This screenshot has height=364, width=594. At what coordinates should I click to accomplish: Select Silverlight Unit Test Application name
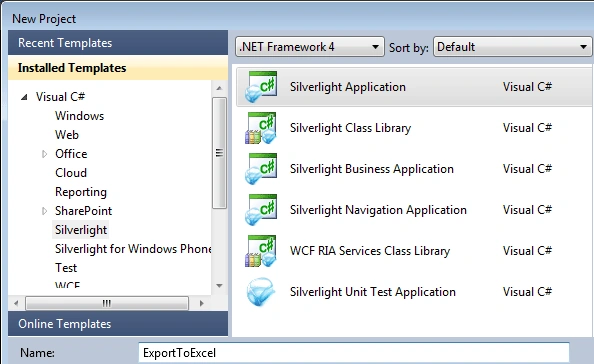click(373, 292)
